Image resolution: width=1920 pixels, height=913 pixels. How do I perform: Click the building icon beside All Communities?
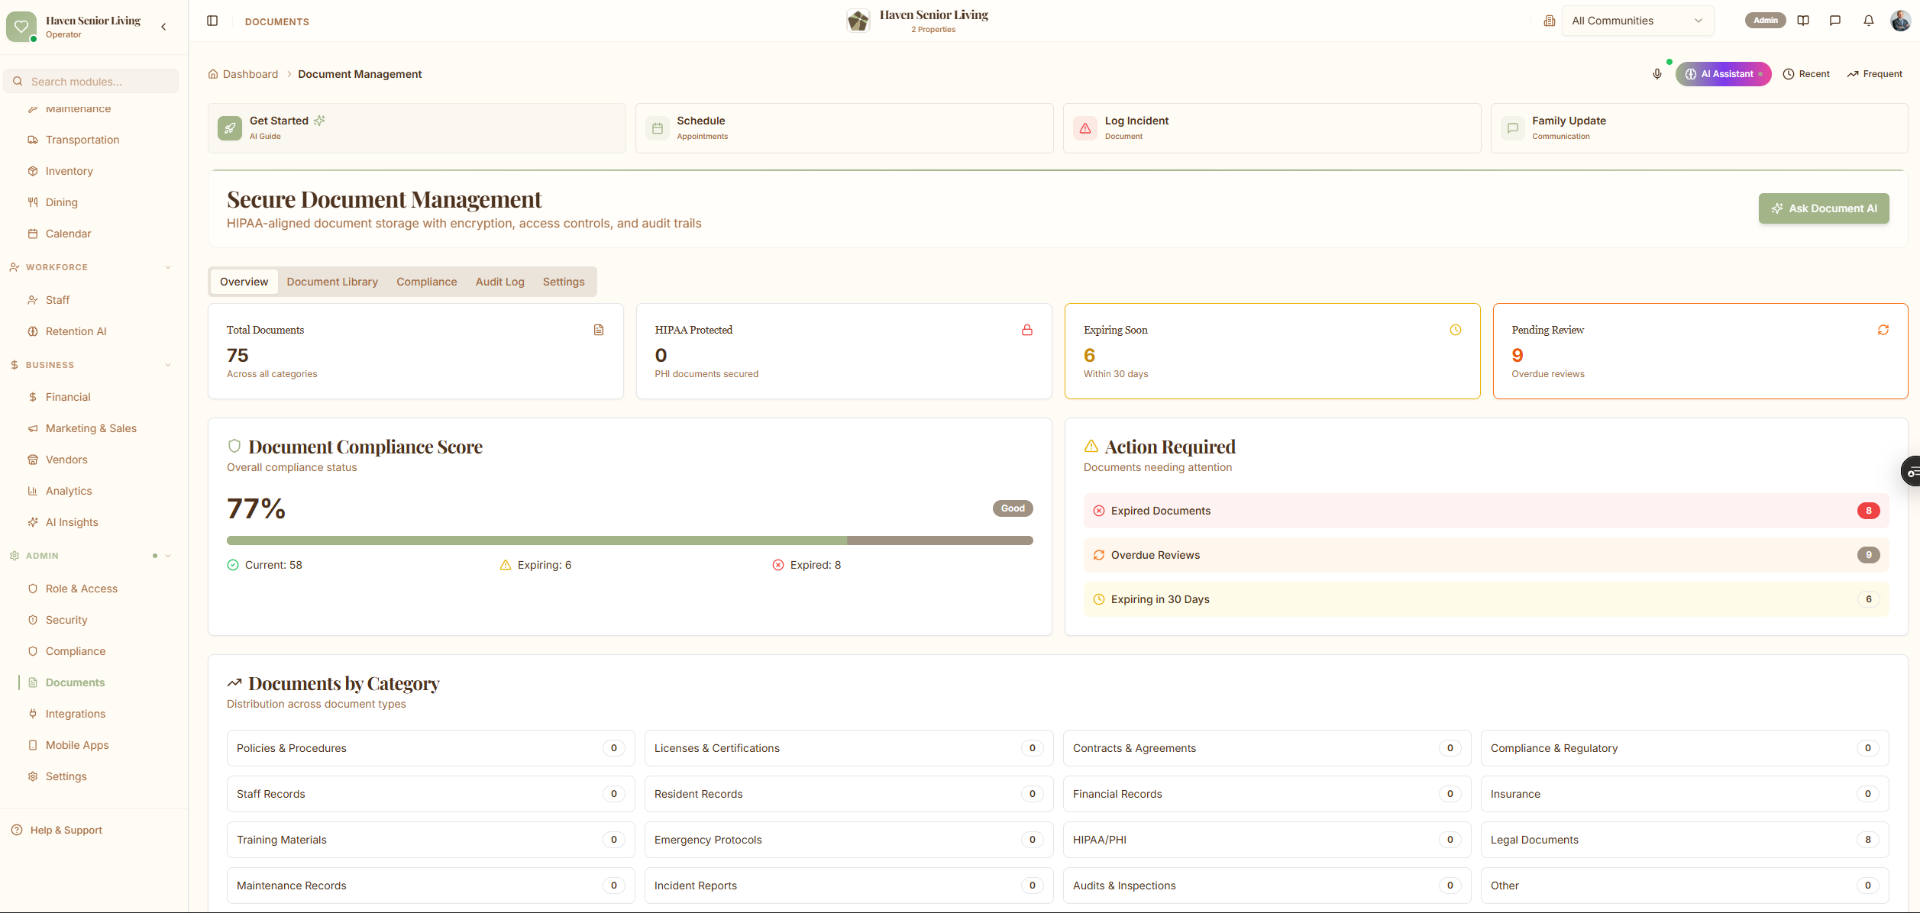(1549, 21)
